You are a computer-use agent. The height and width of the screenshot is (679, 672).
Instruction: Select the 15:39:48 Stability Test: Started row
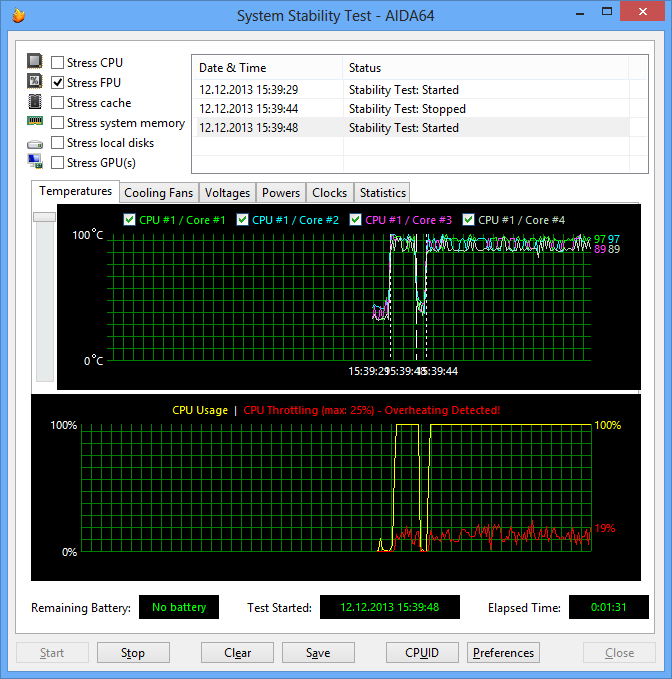[x=411, y=128]
